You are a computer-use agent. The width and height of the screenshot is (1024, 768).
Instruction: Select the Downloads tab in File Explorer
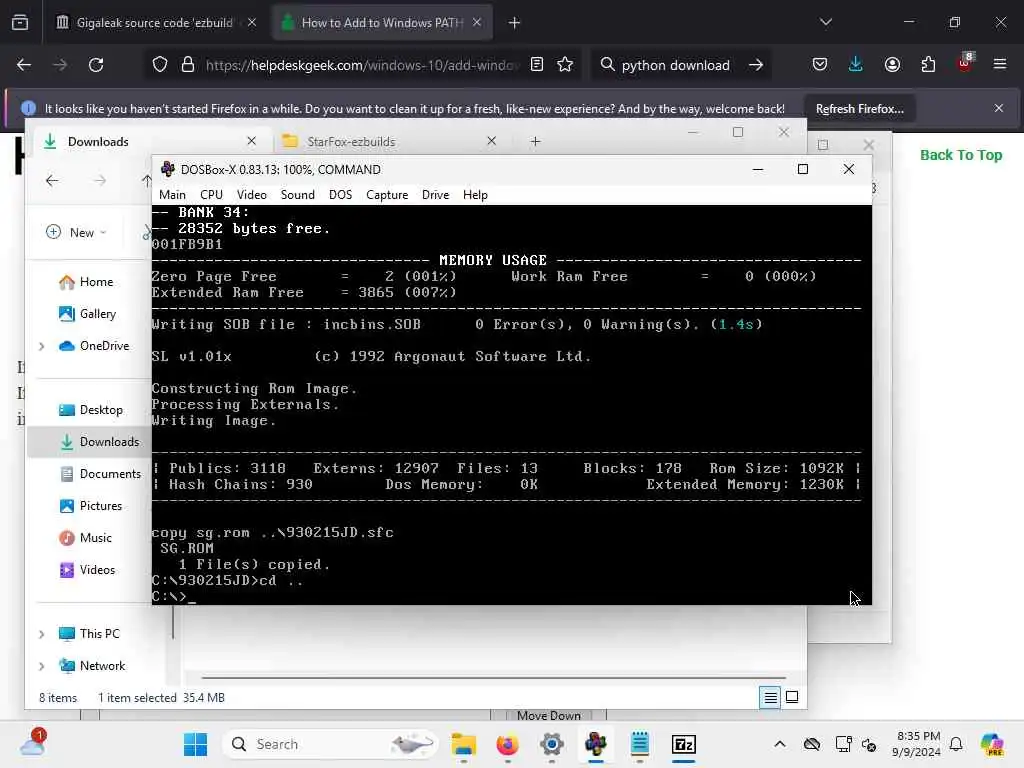coord(148,142)
